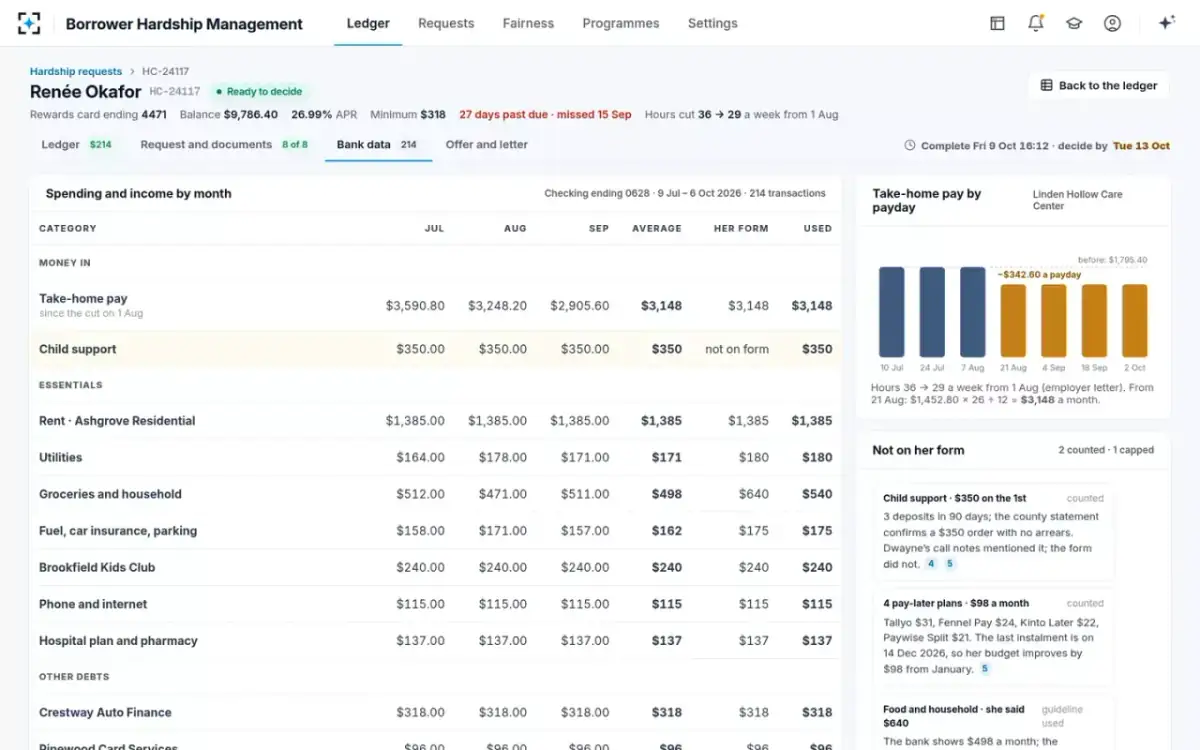Open reference 4 in the Child support card
This screenshot has width=1200, height=750.
click(x=931, y=564)
